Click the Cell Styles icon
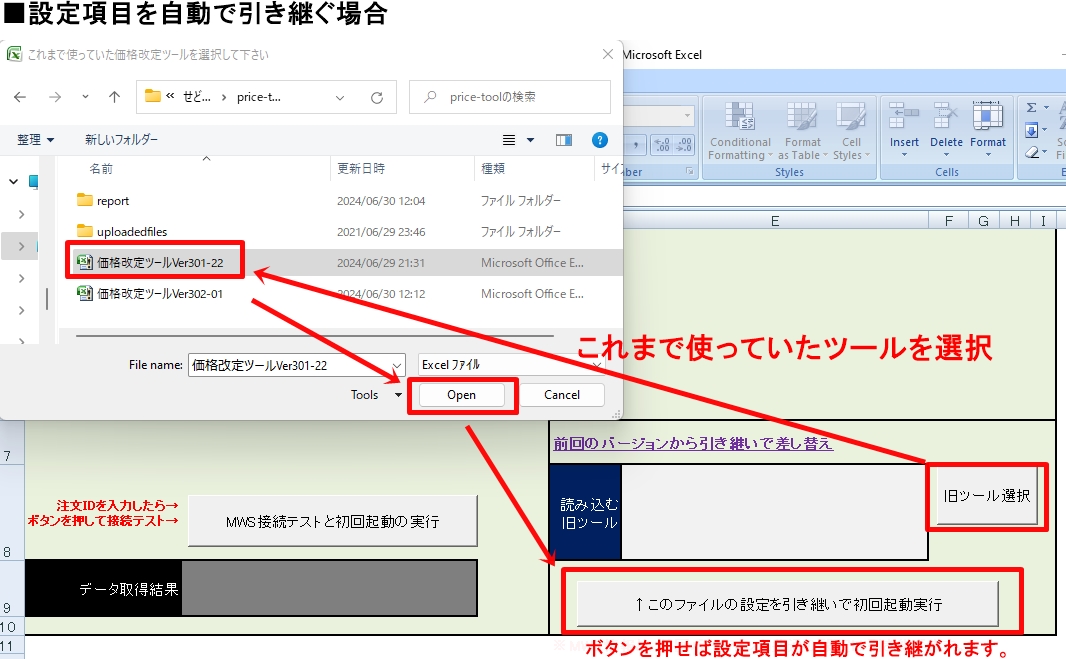This screenshot has width=1066, height=659. (x=851, y=120)
